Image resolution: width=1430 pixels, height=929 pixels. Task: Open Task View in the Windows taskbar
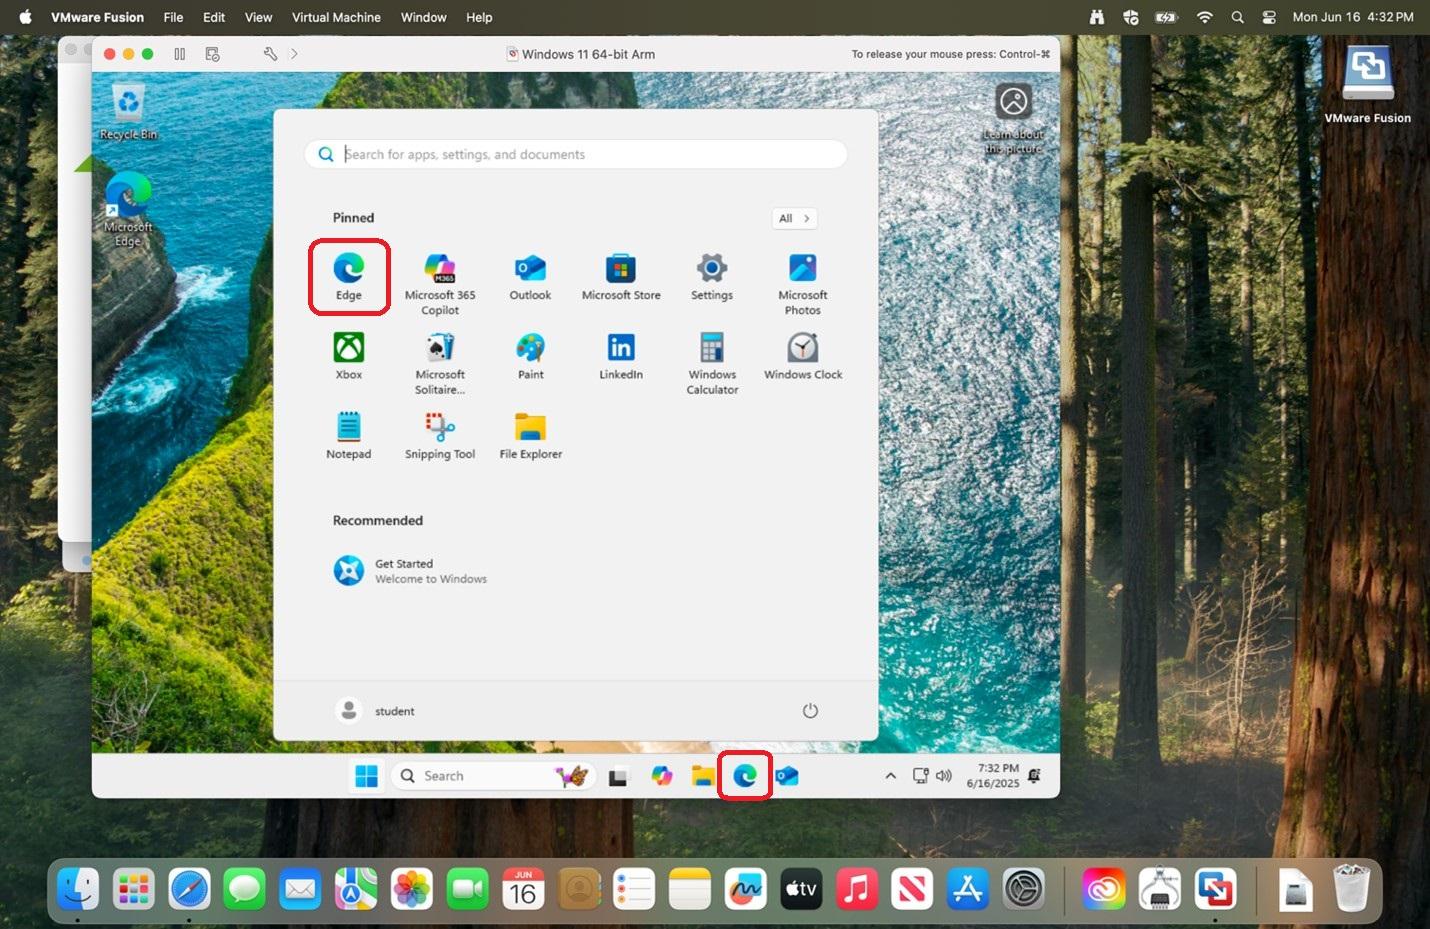(618, 776)
